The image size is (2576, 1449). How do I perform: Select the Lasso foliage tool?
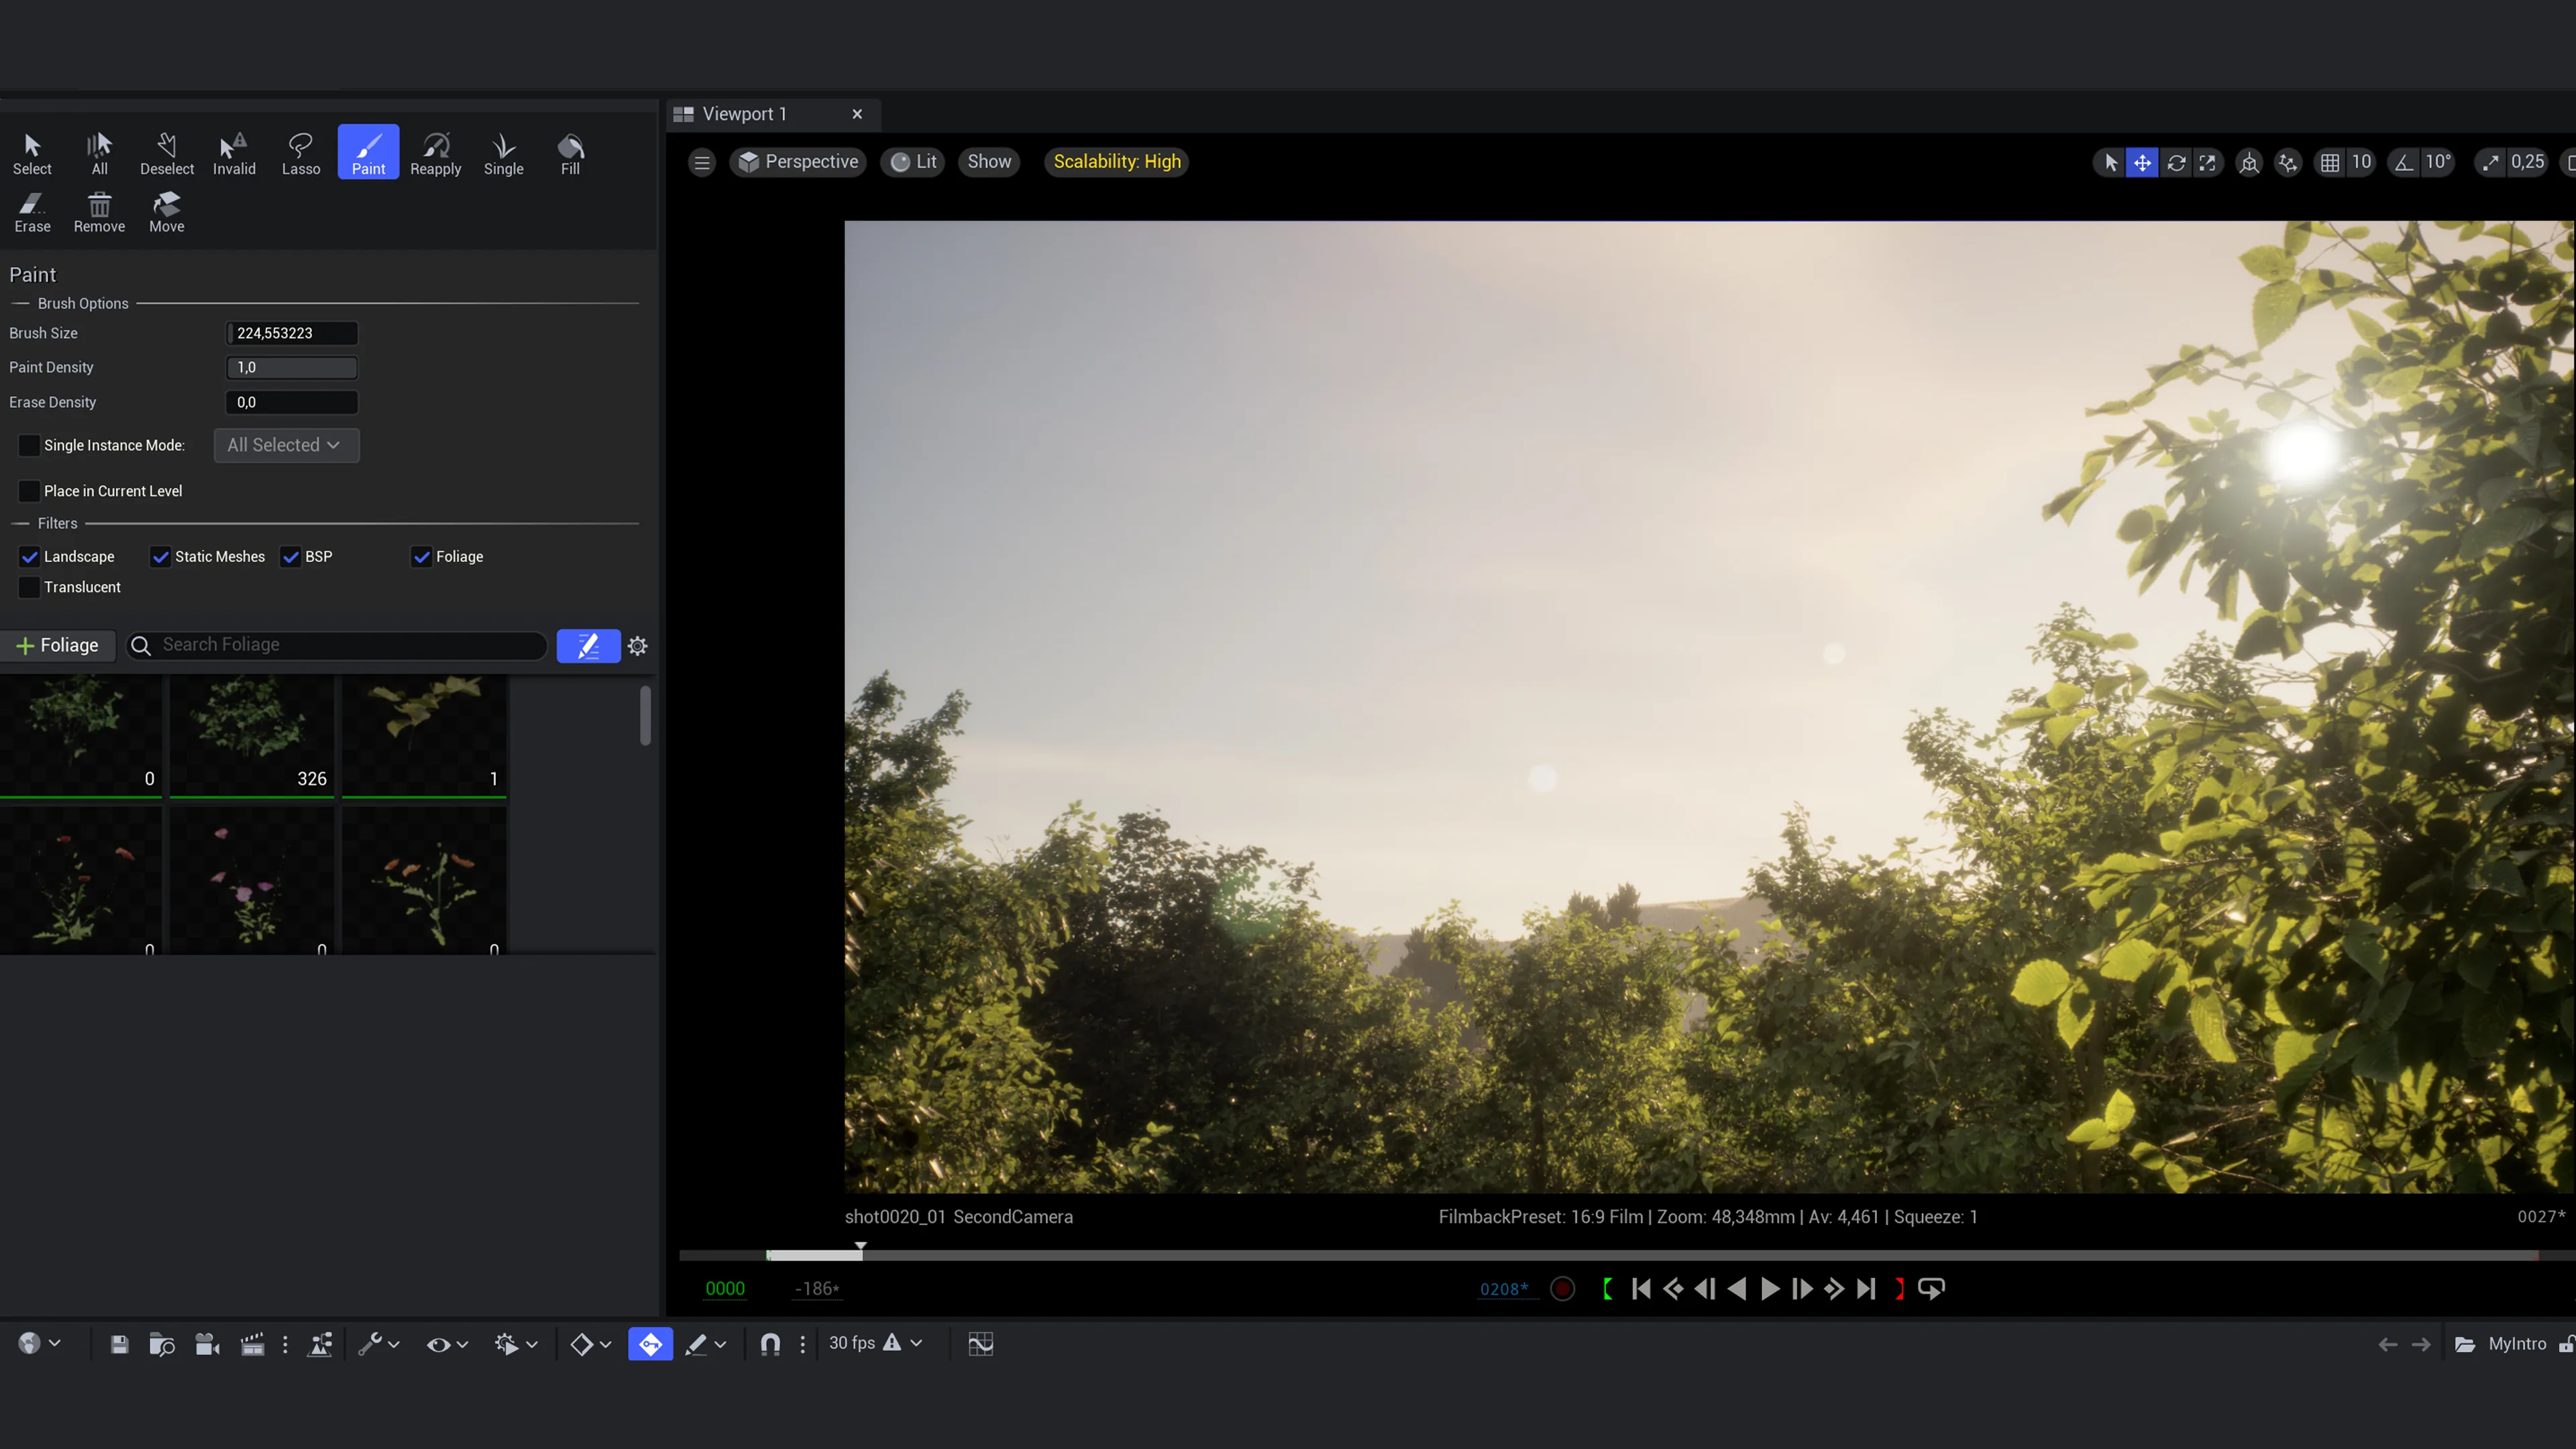pyautogui.click(x=300, y=153)
